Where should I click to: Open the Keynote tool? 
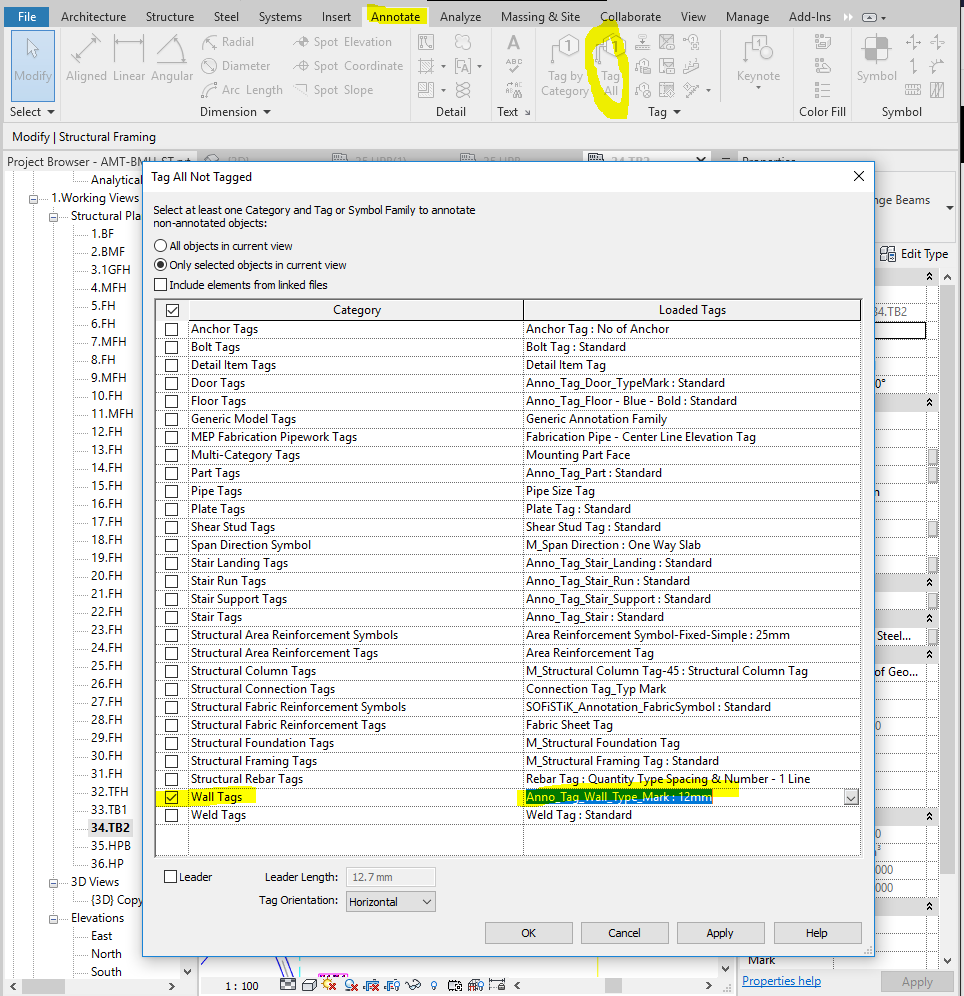pos(757,70)
